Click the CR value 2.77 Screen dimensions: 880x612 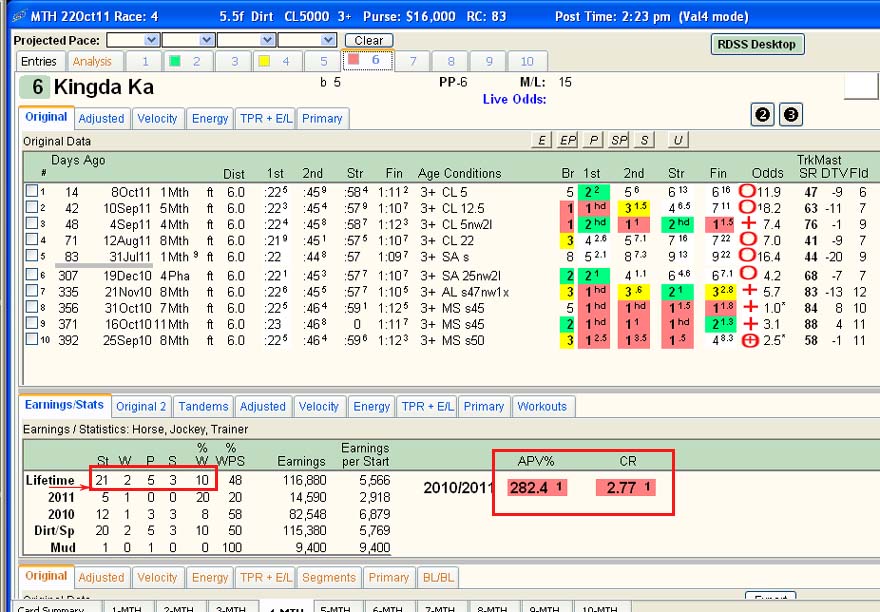(x=626, y=487)
